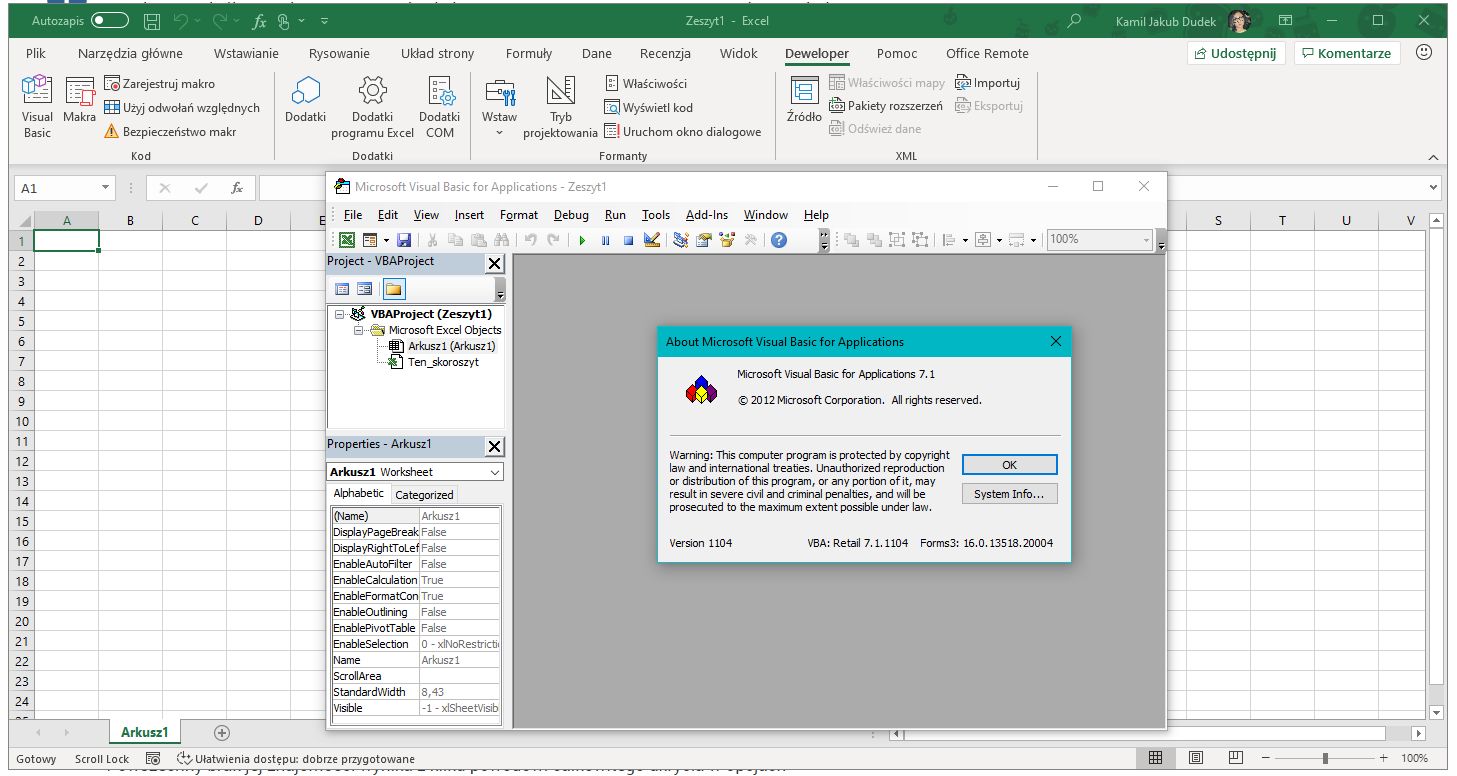Viewport: 1457px width, 776px height.
Task: Select the Arkusz1 sheet tab
Action: [144, 731]
